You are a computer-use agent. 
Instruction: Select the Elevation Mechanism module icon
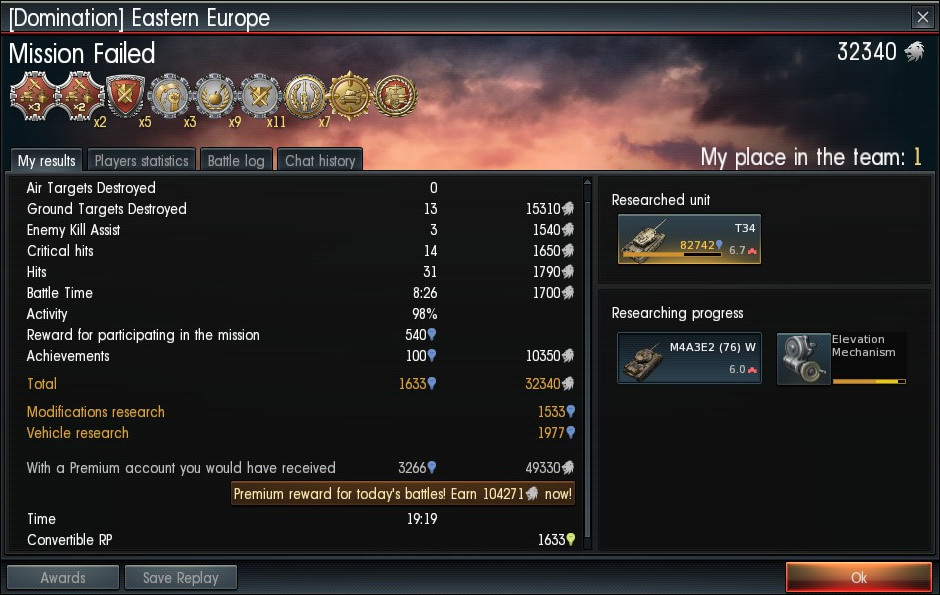pyautogui.click(x=803, y=358)
